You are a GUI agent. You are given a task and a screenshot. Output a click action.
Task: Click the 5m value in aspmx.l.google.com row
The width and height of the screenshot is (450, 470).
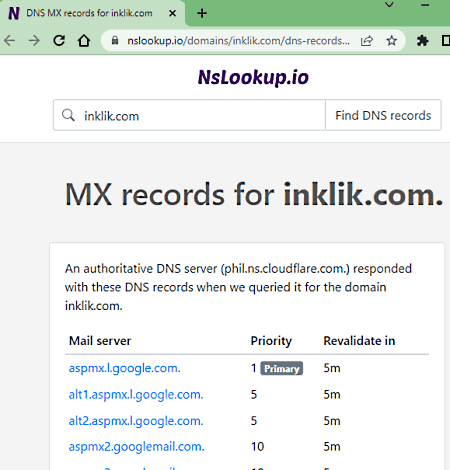click(x=332, y=368)
